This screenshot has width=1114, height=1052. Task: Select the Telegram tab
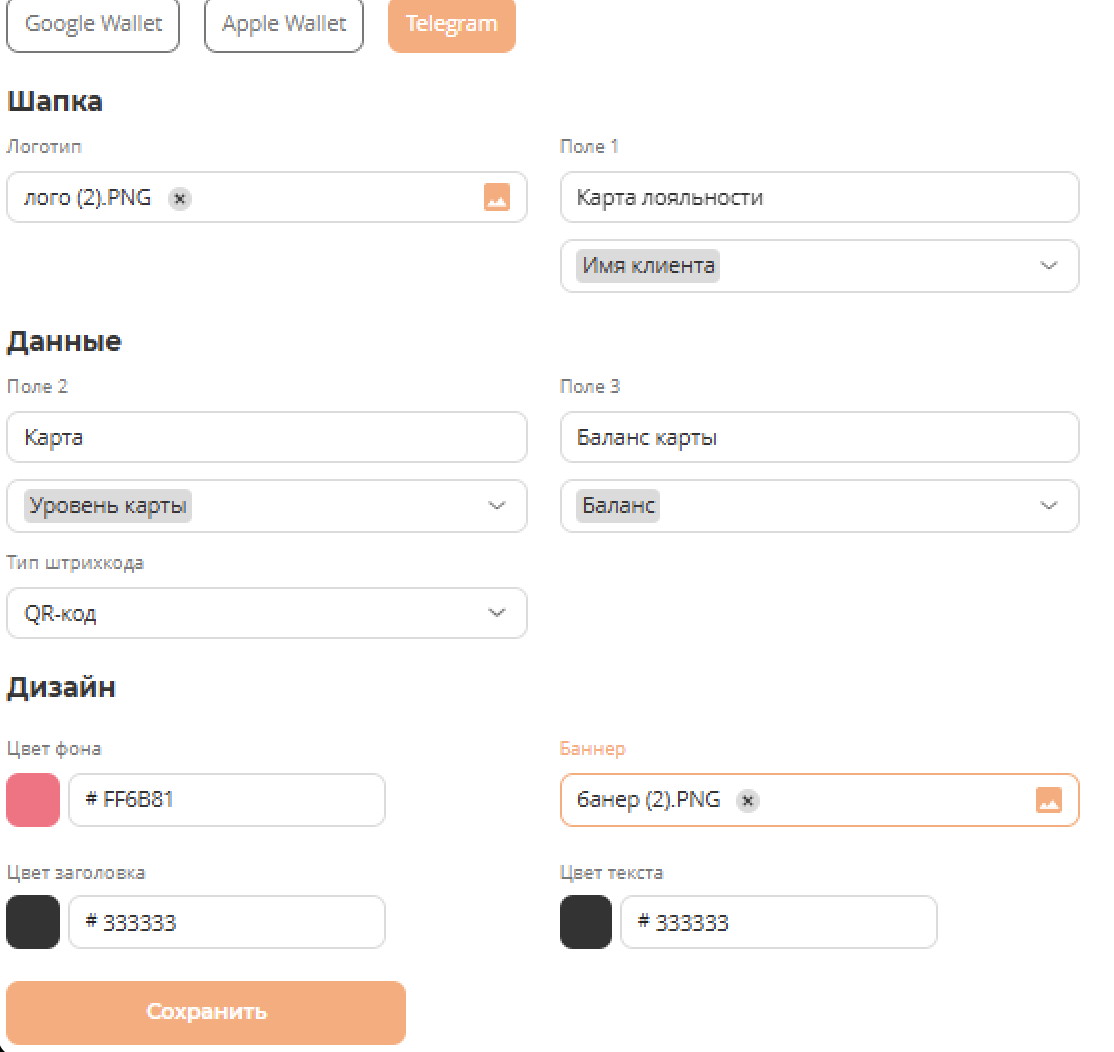(451, 25)
